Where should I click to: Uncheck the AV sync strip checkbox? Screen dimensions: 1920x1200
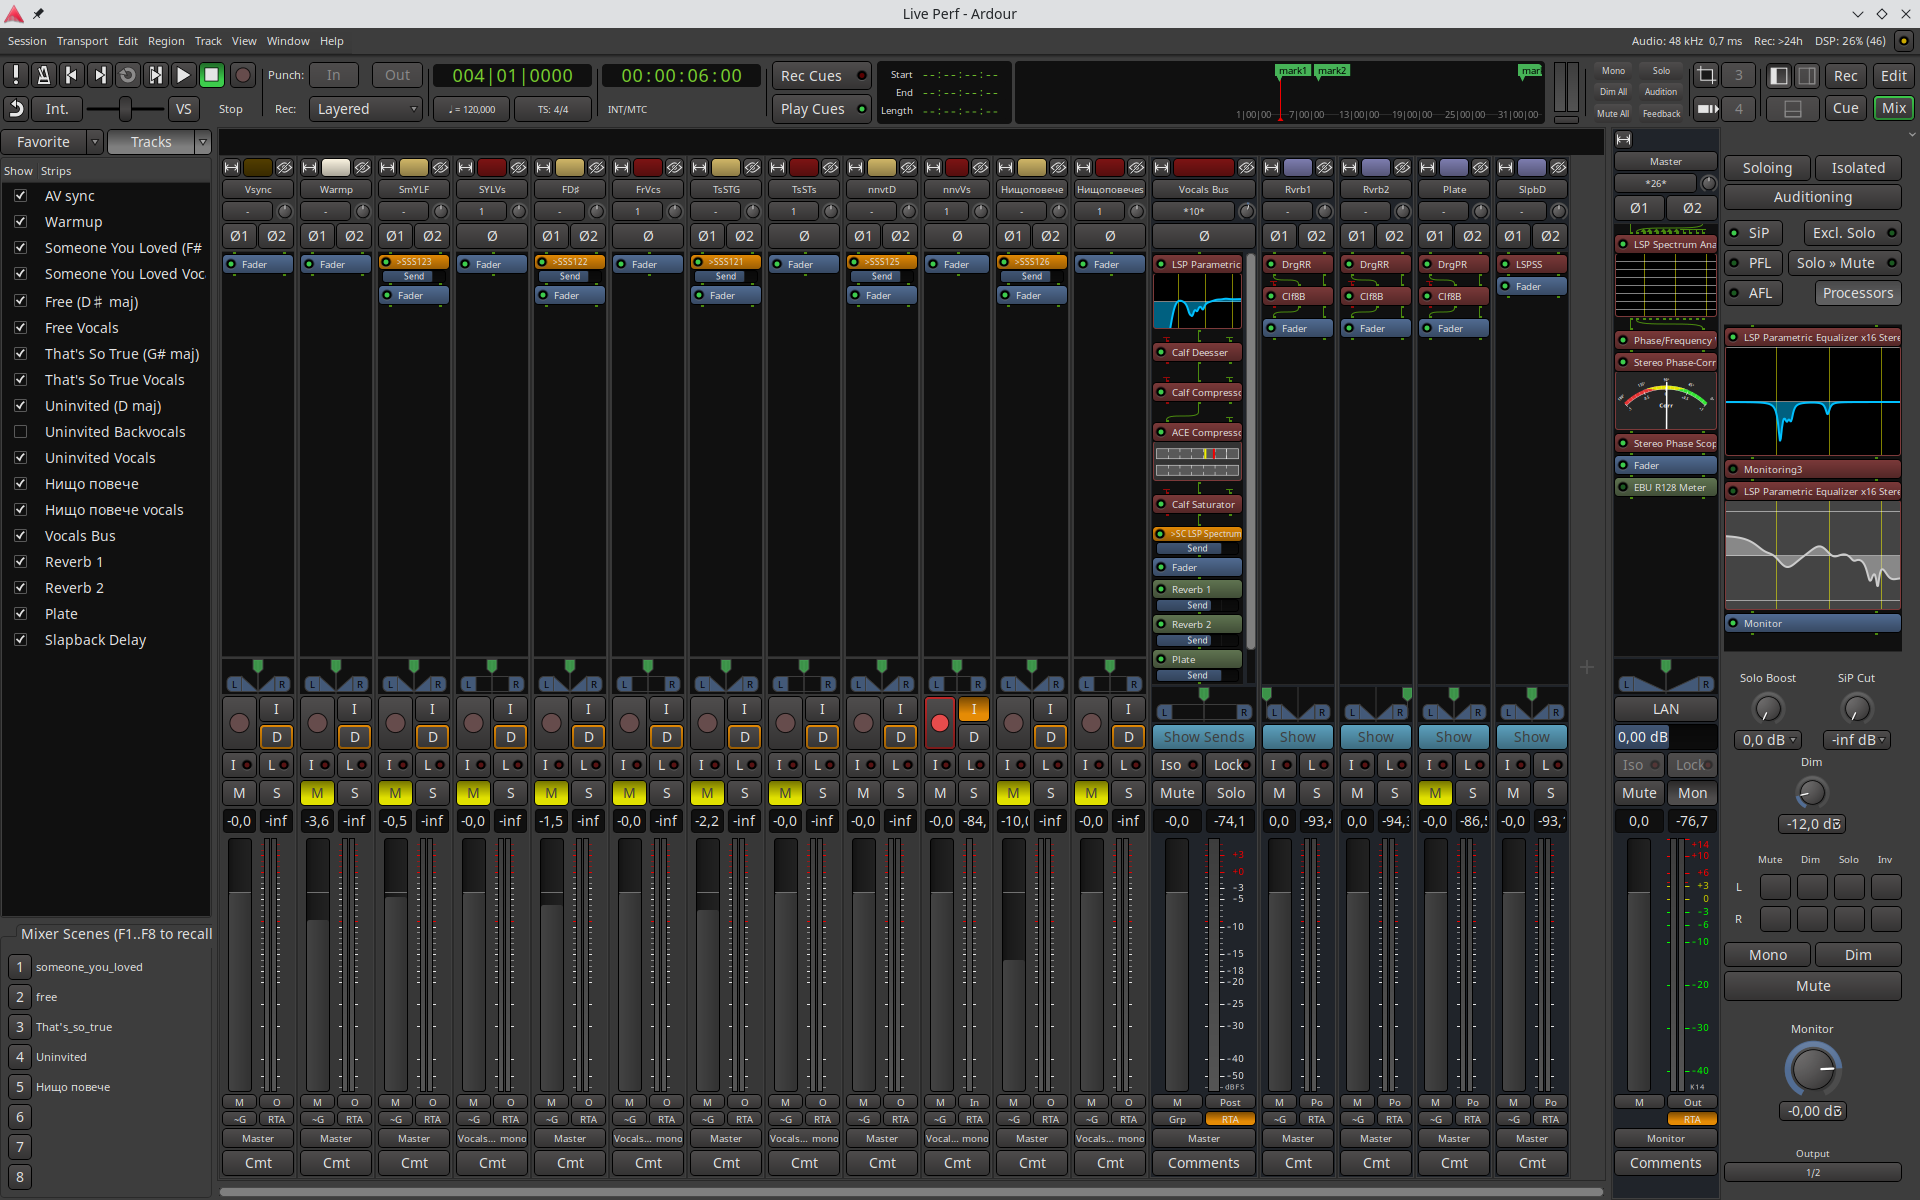pyautogui.click(x=20, y=196)
